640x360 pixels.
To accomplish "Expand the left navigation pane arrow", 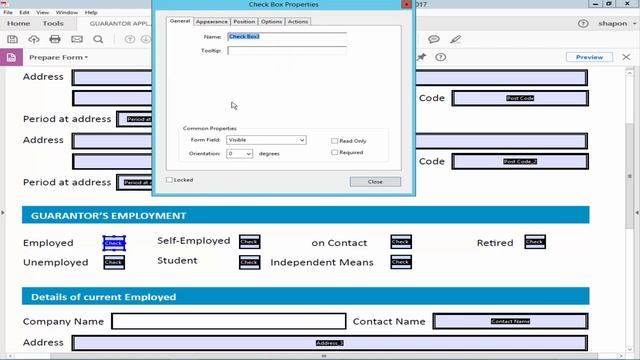I will [3, 213].
